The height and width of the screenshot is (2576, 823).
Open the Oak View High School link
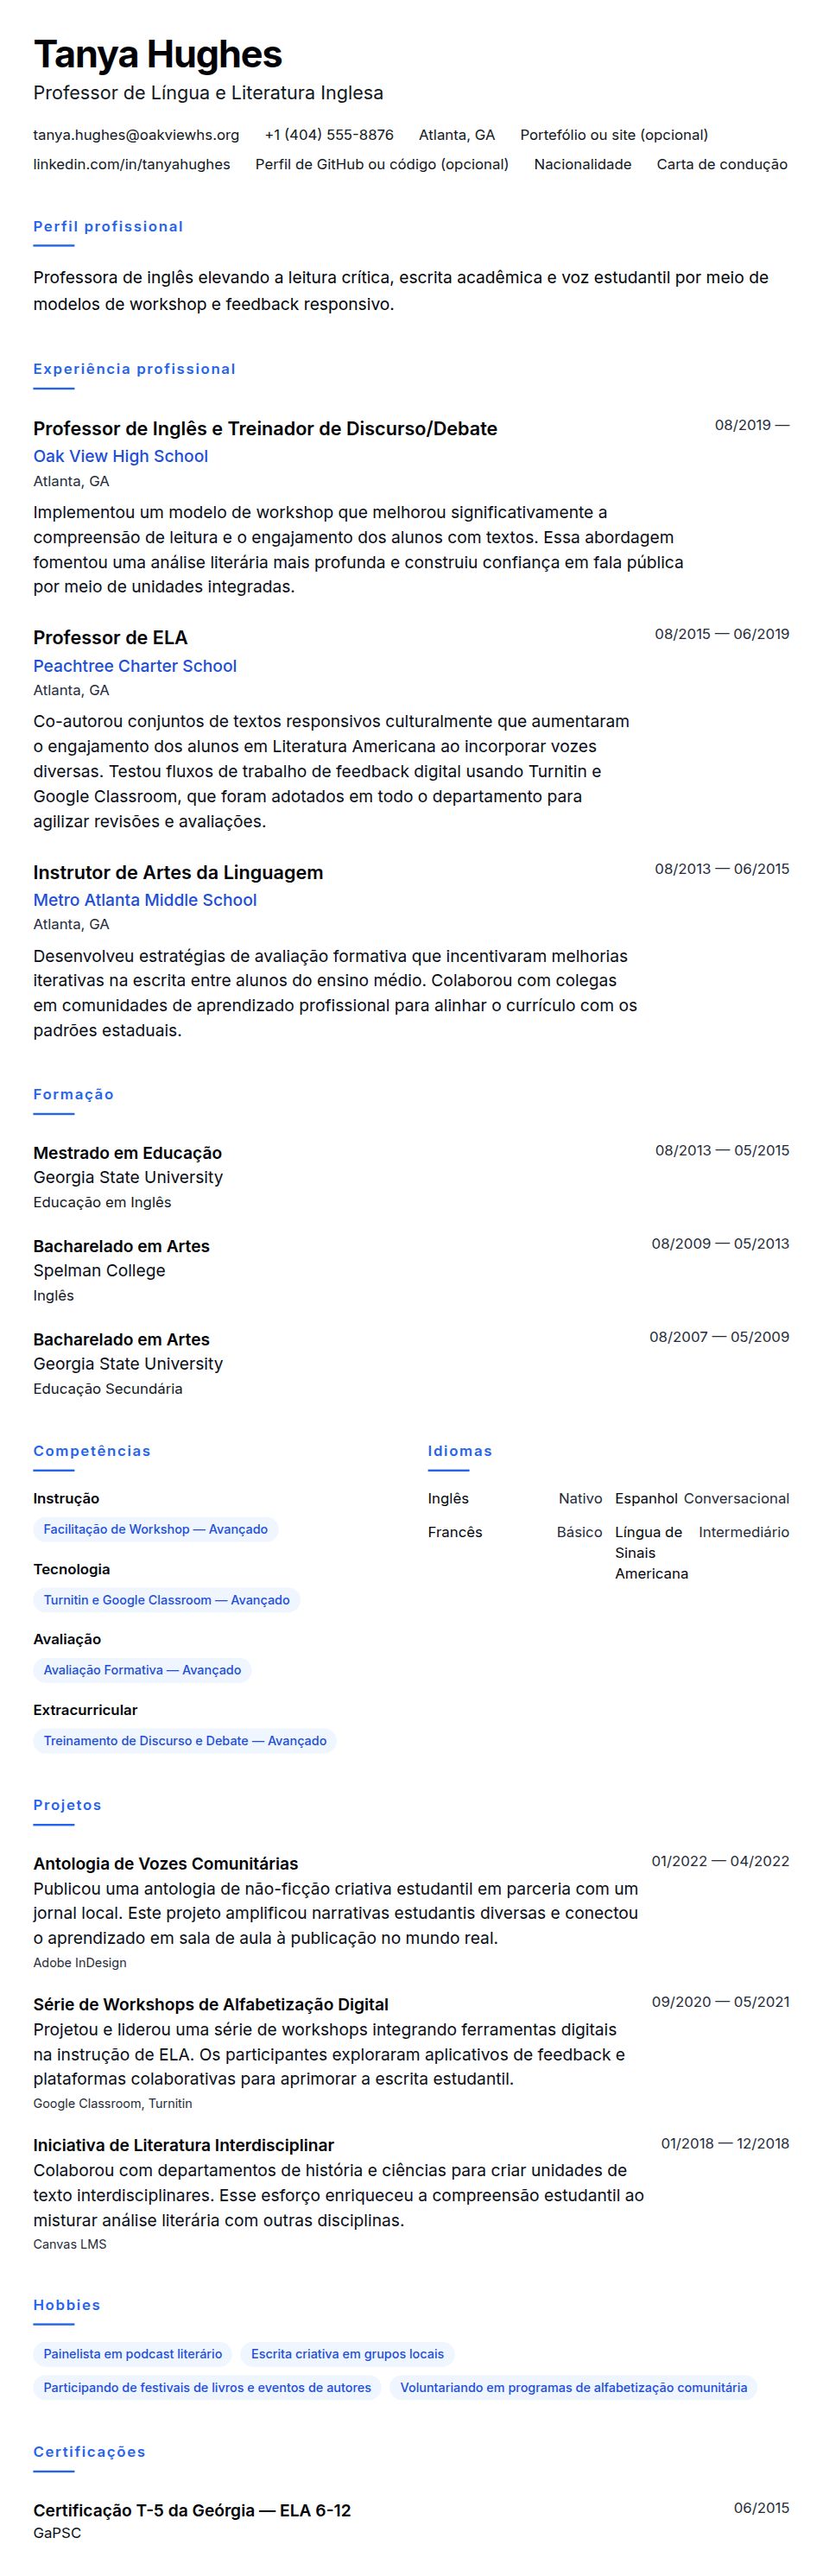point(121,456)
